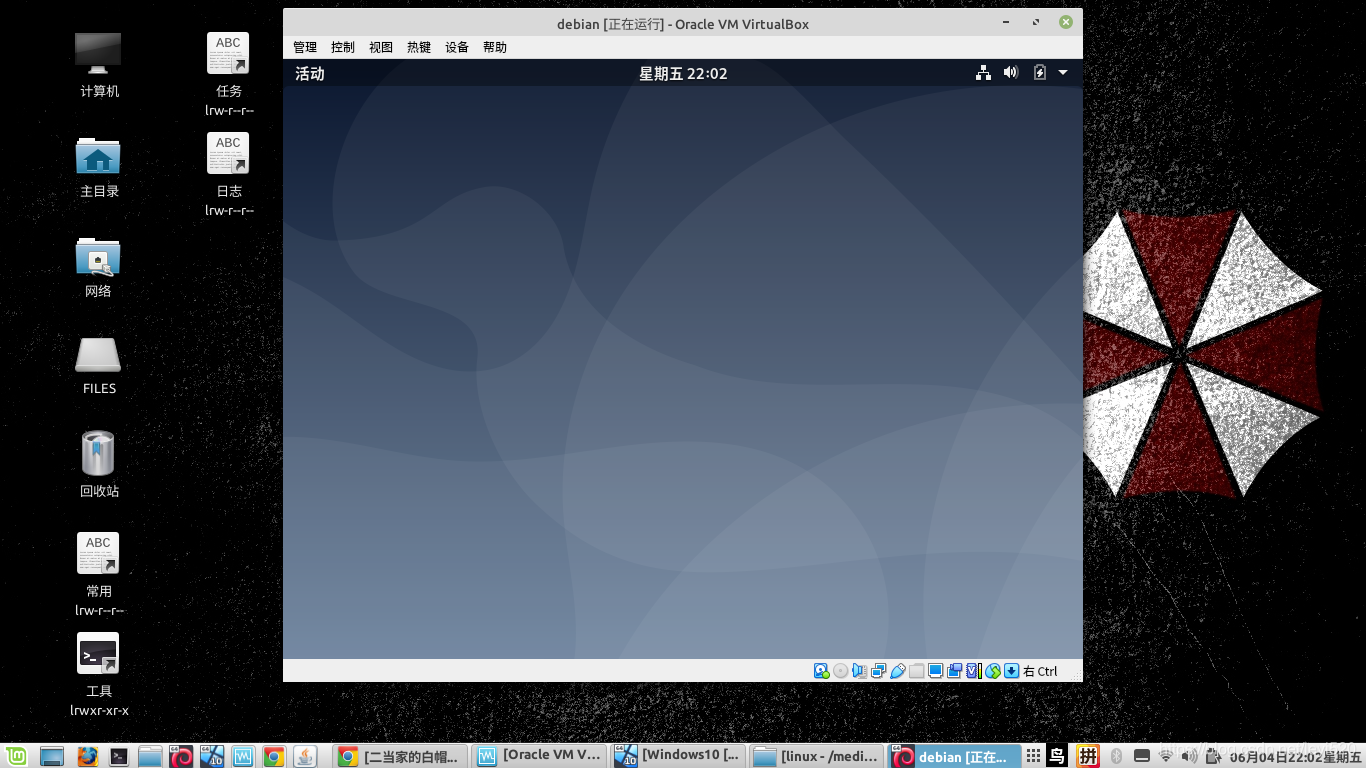1366x768 pixels.
Task: Click the network adapters indicator in VM status bar
Action: click(879, 671)
